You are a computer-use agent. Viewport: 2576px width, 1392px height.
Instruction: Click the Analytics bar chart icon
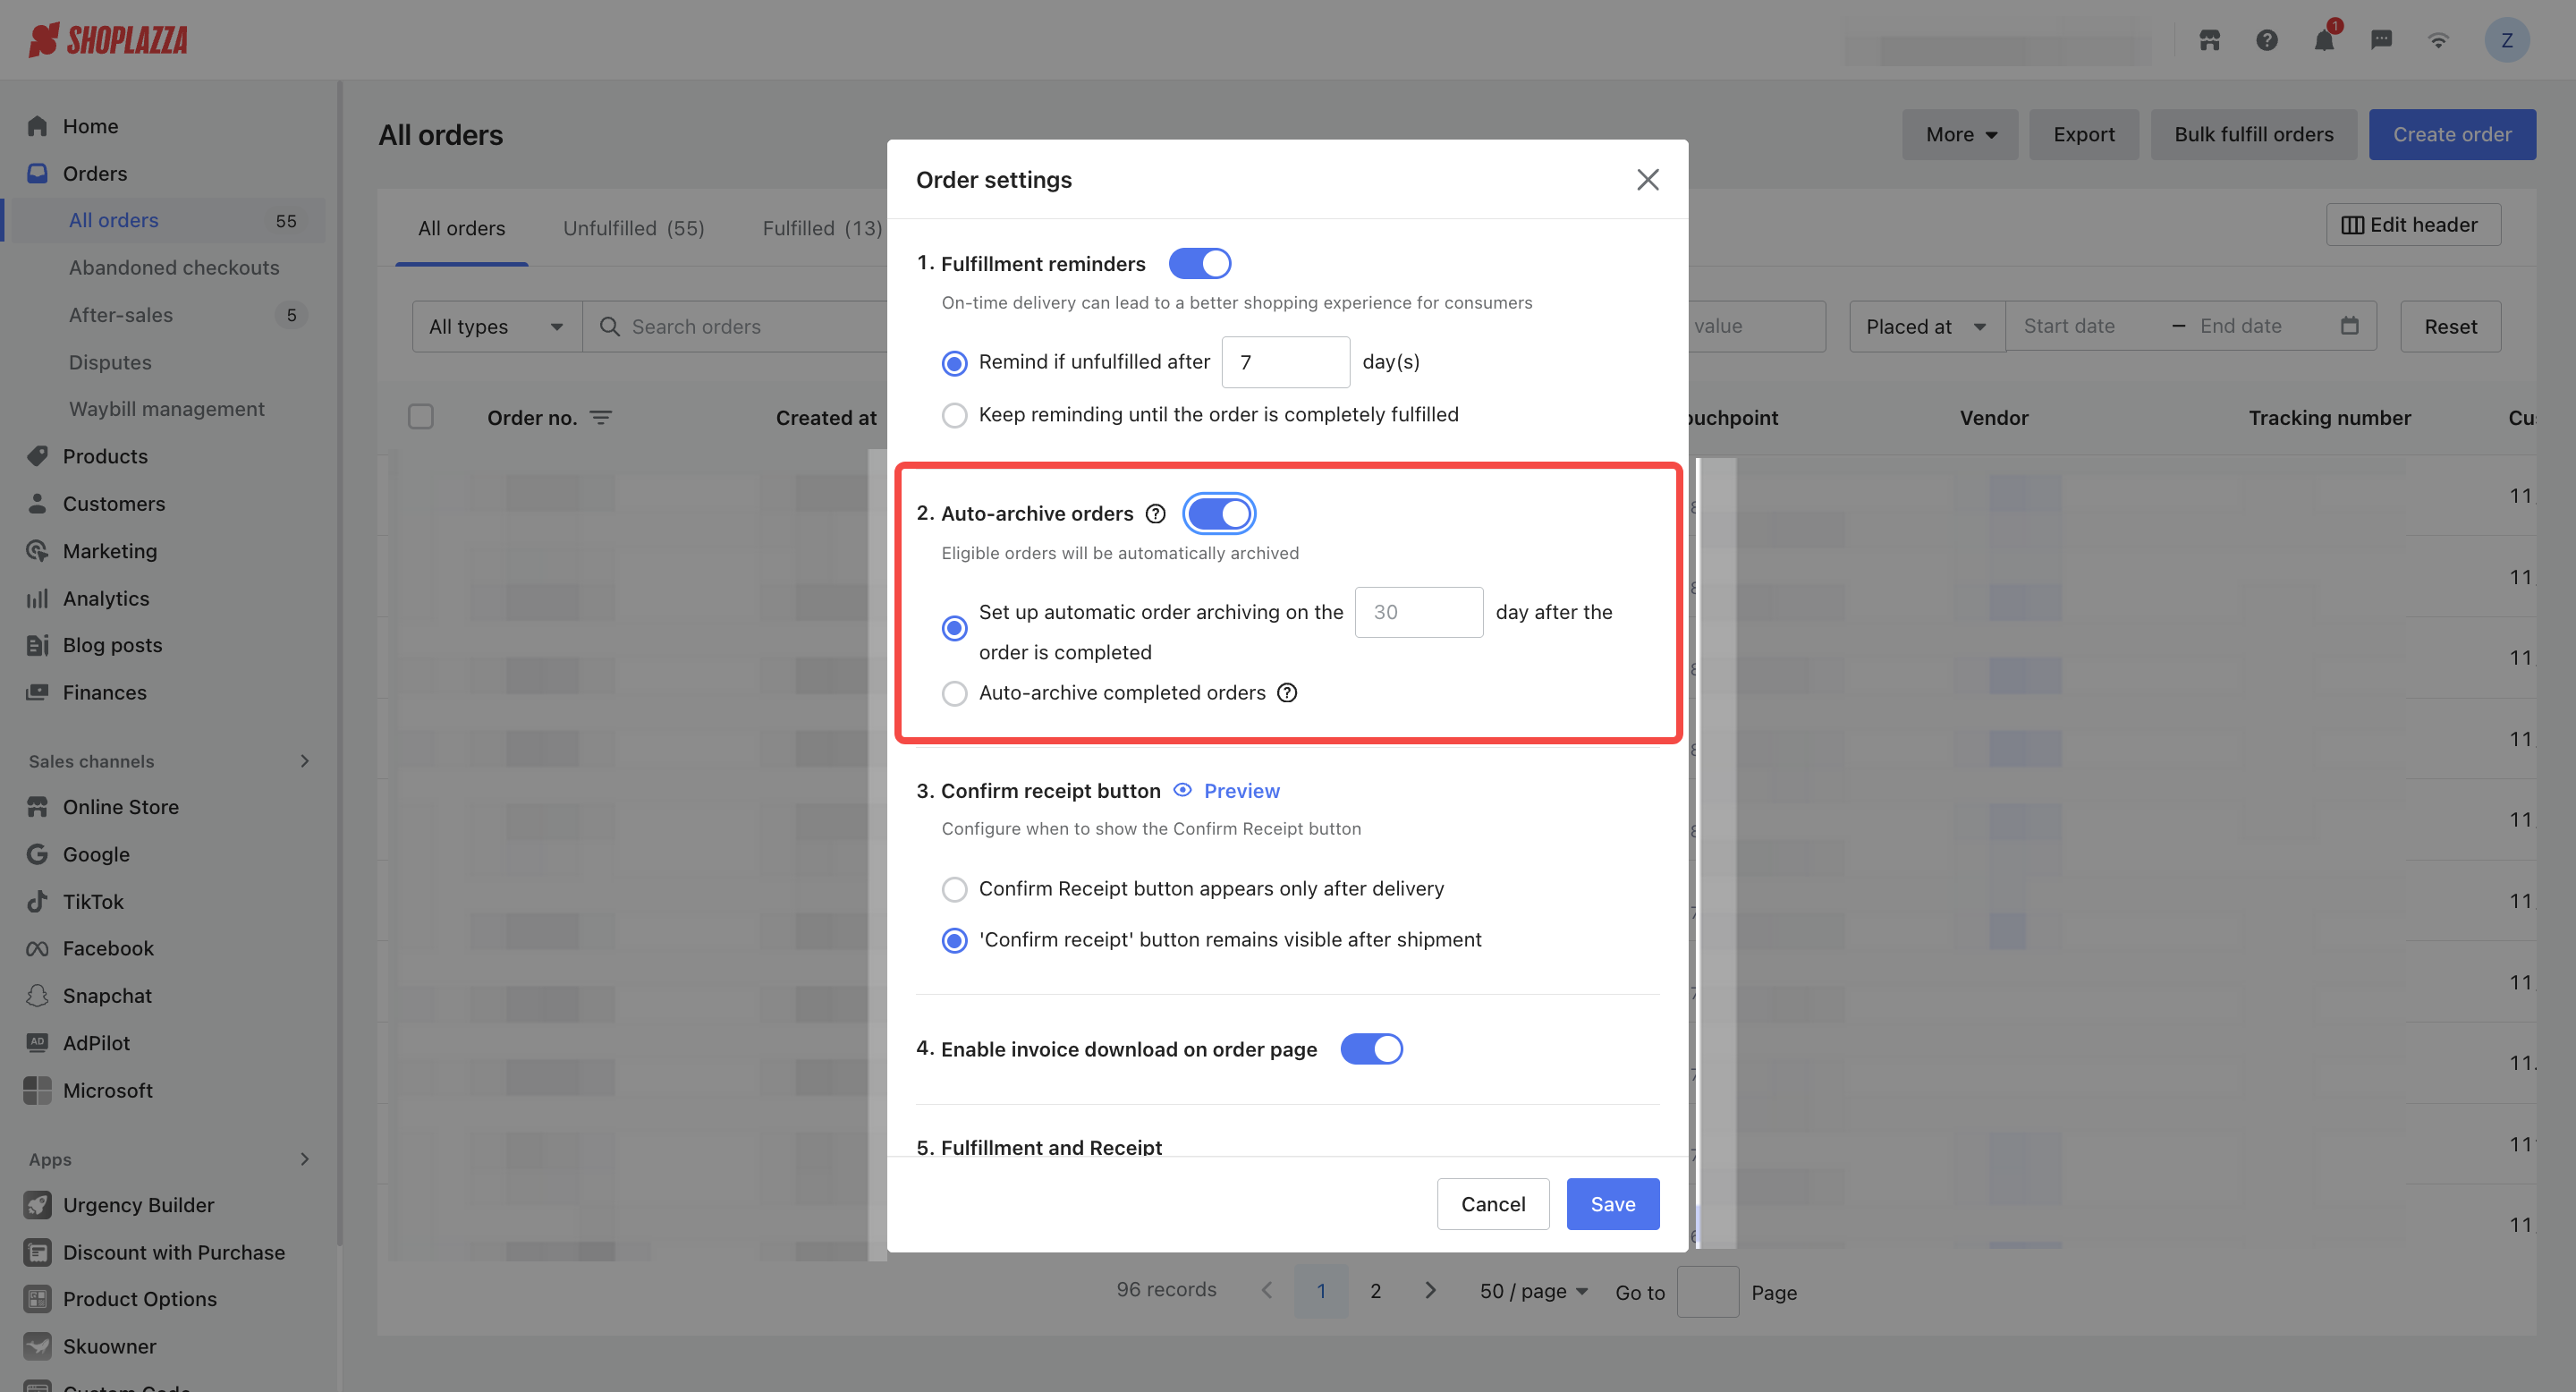[x=37, y=598]
